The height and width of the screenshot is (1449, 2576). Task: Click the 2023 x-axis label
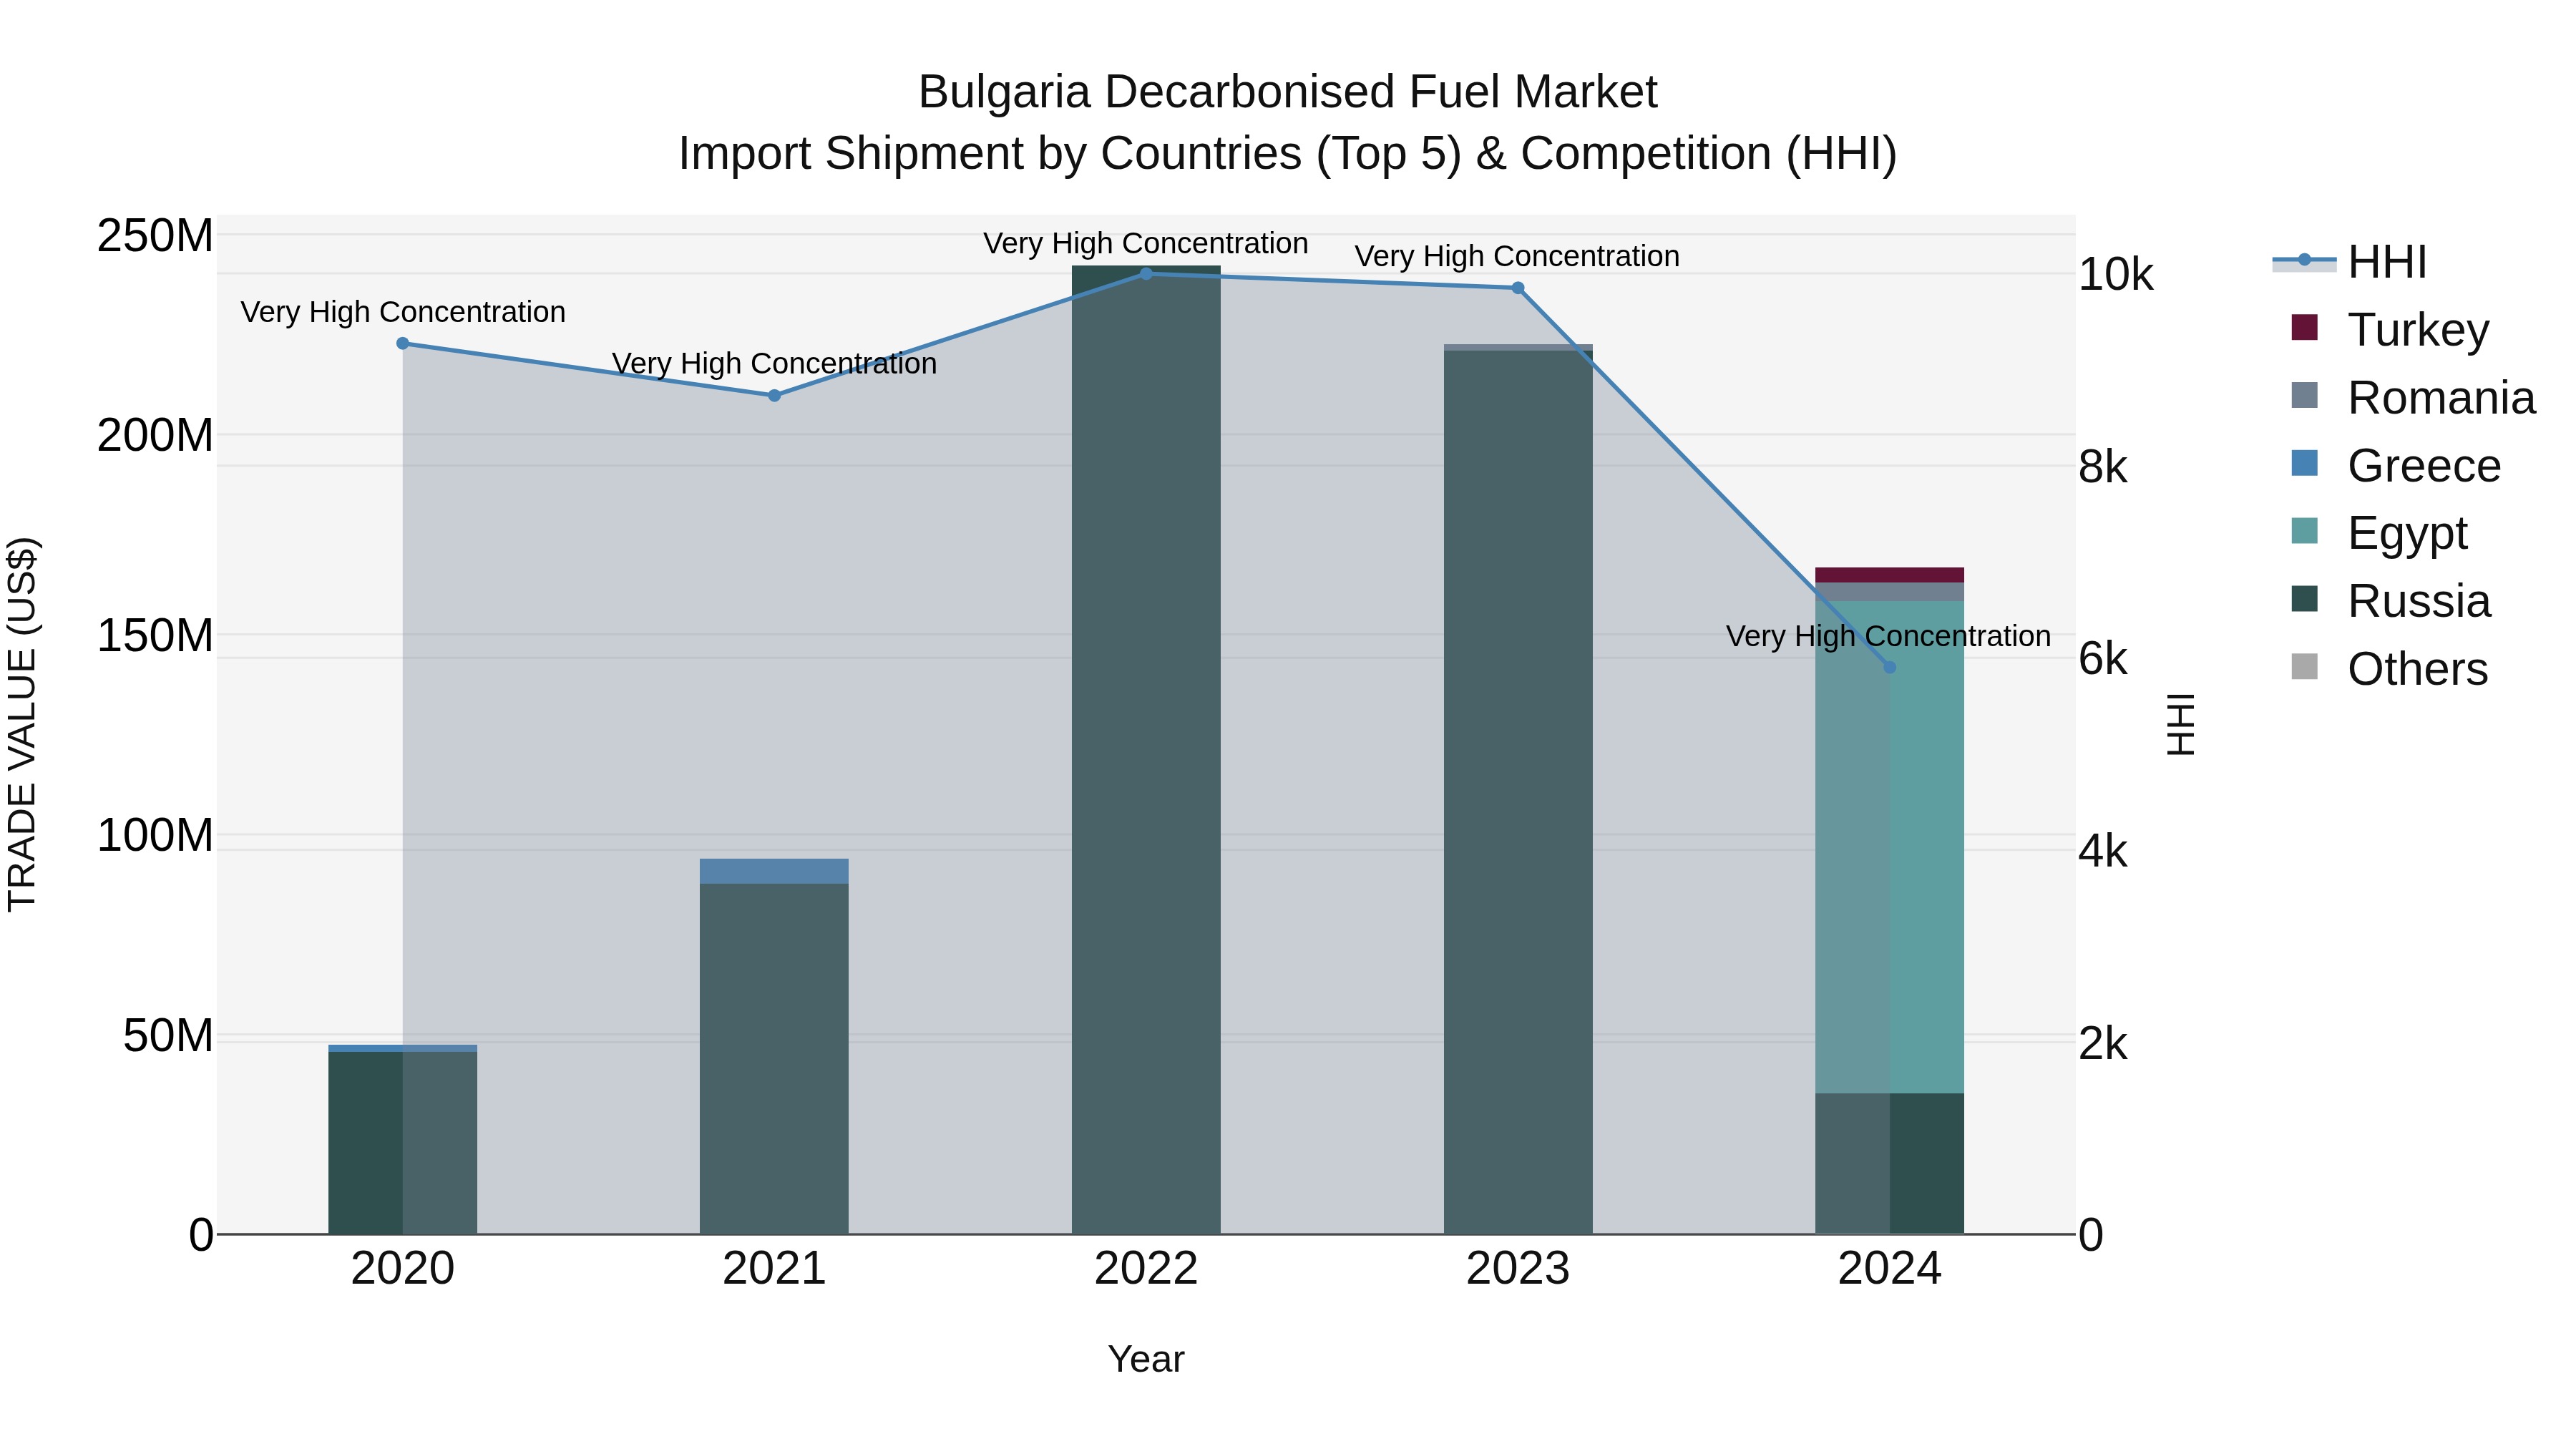click(x=1518, y=1269)
